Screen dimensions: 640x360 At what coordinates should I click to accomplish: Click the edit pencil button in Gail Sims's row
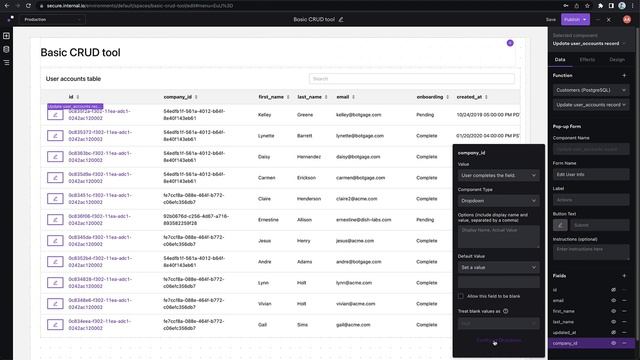(x=55, y=325)
